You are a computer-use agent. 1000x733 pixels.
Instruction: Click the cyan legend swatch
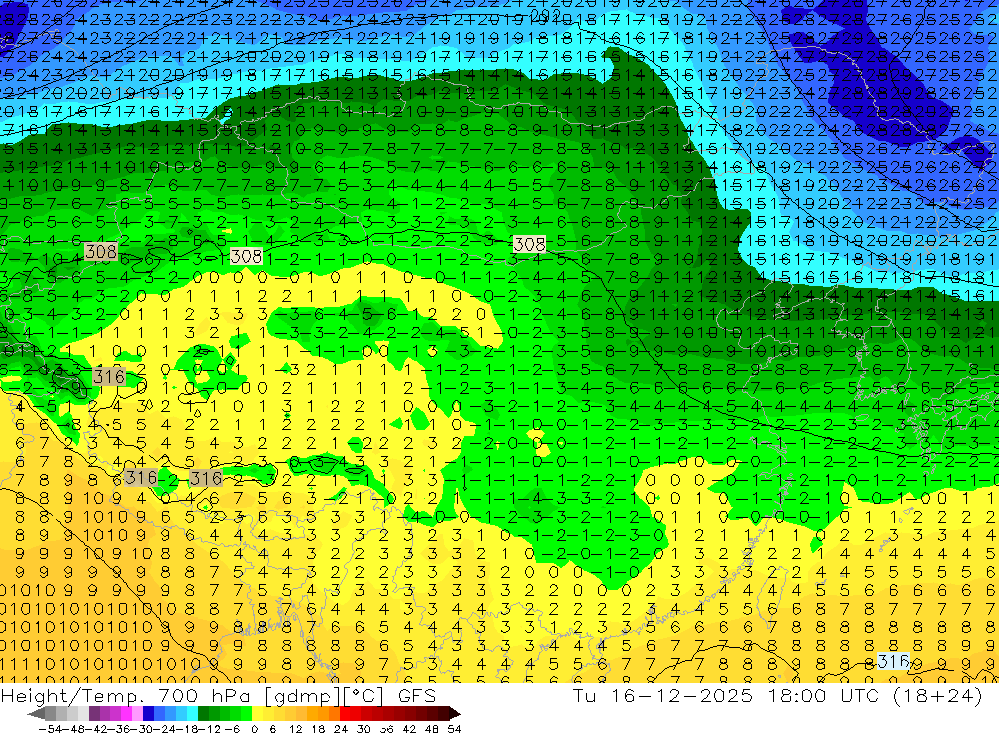pos(192,714)
